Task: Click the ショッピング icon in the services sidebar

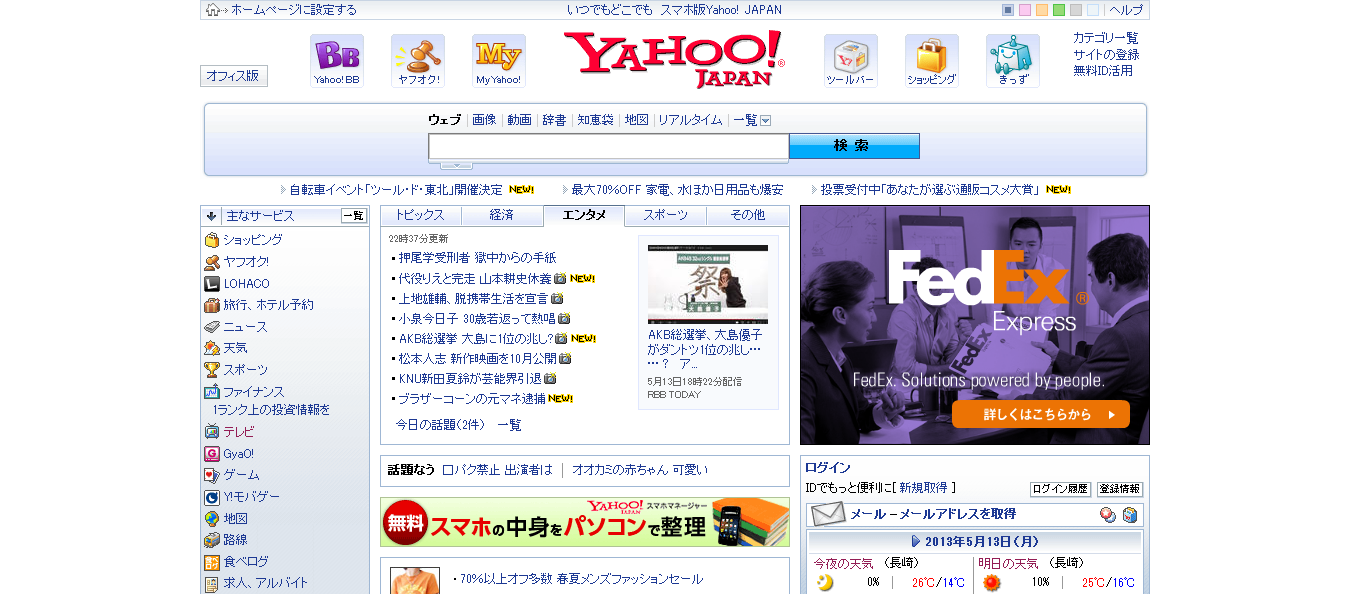Action: [212, 240]
